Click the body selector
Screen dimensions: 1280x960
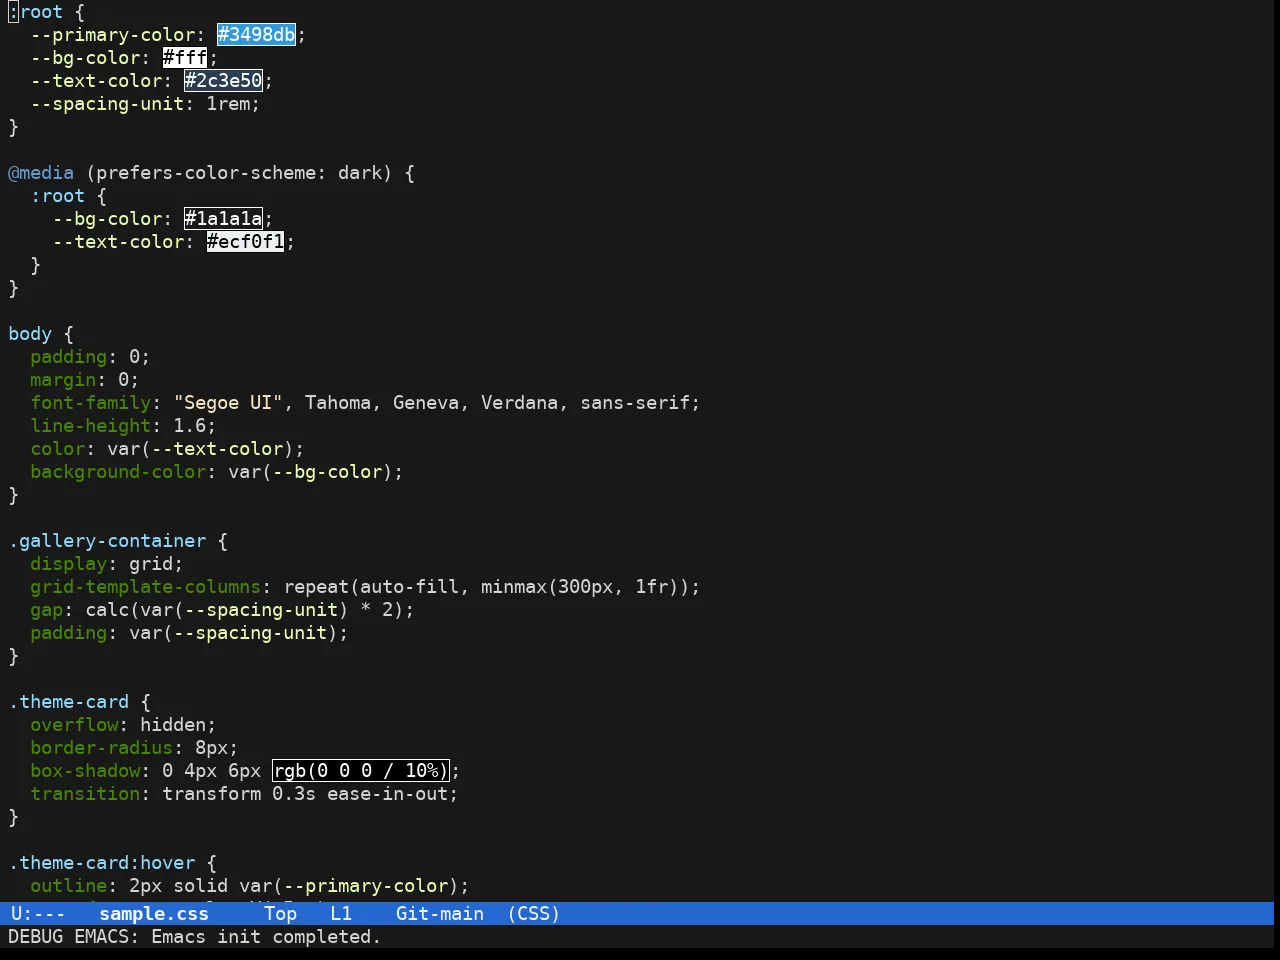(x=30, y=334)
